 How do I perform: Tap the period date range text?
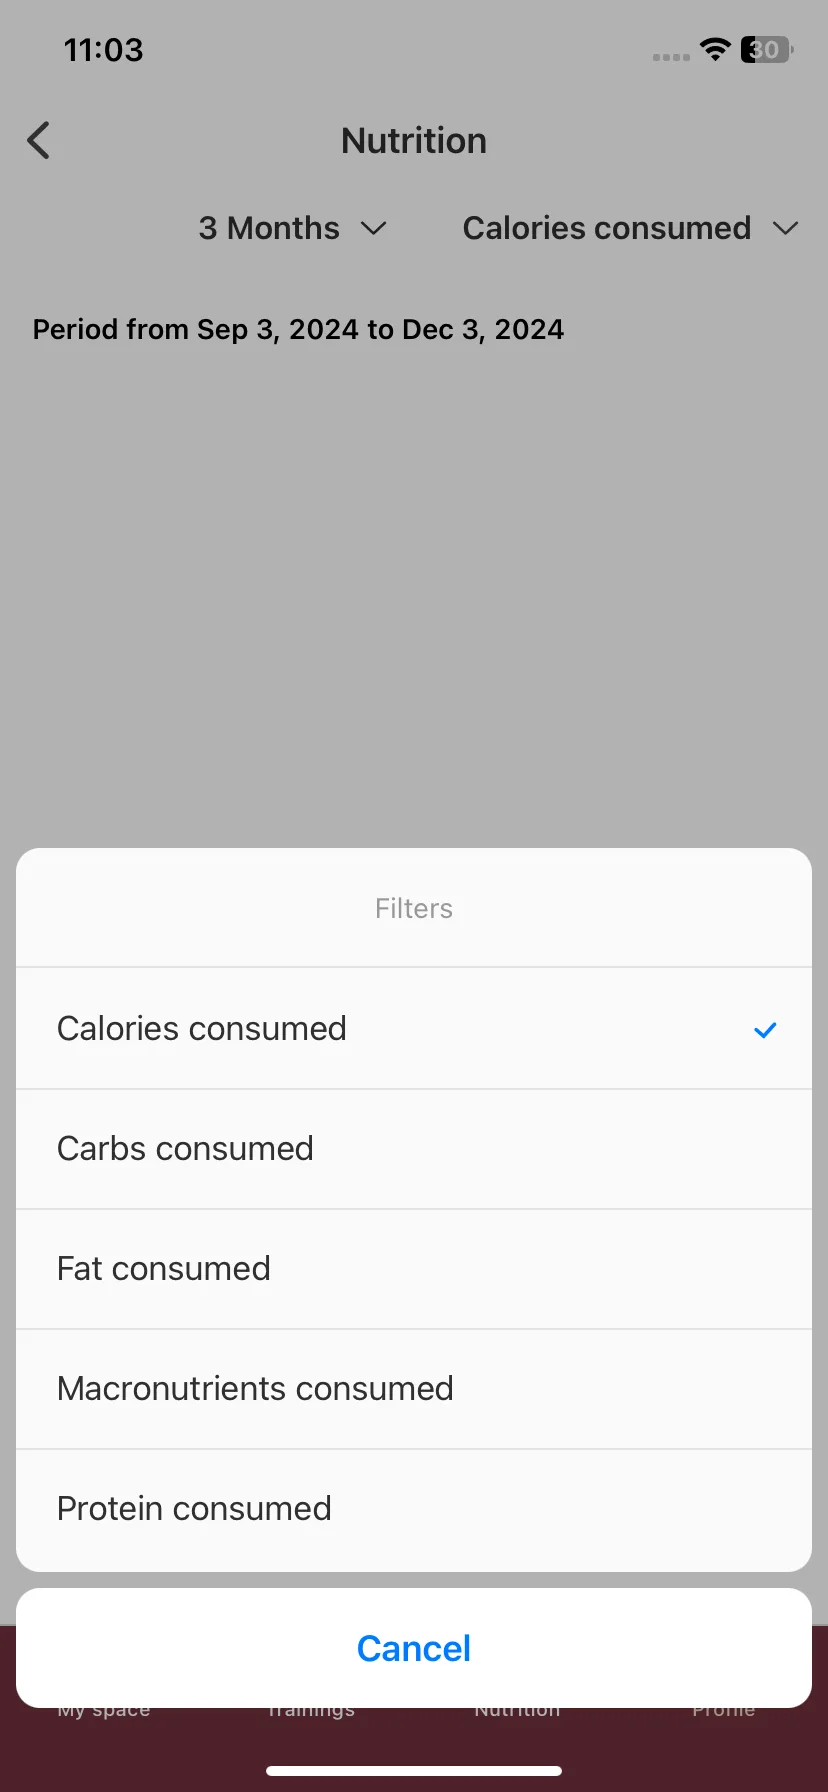(x=298, y=330)
